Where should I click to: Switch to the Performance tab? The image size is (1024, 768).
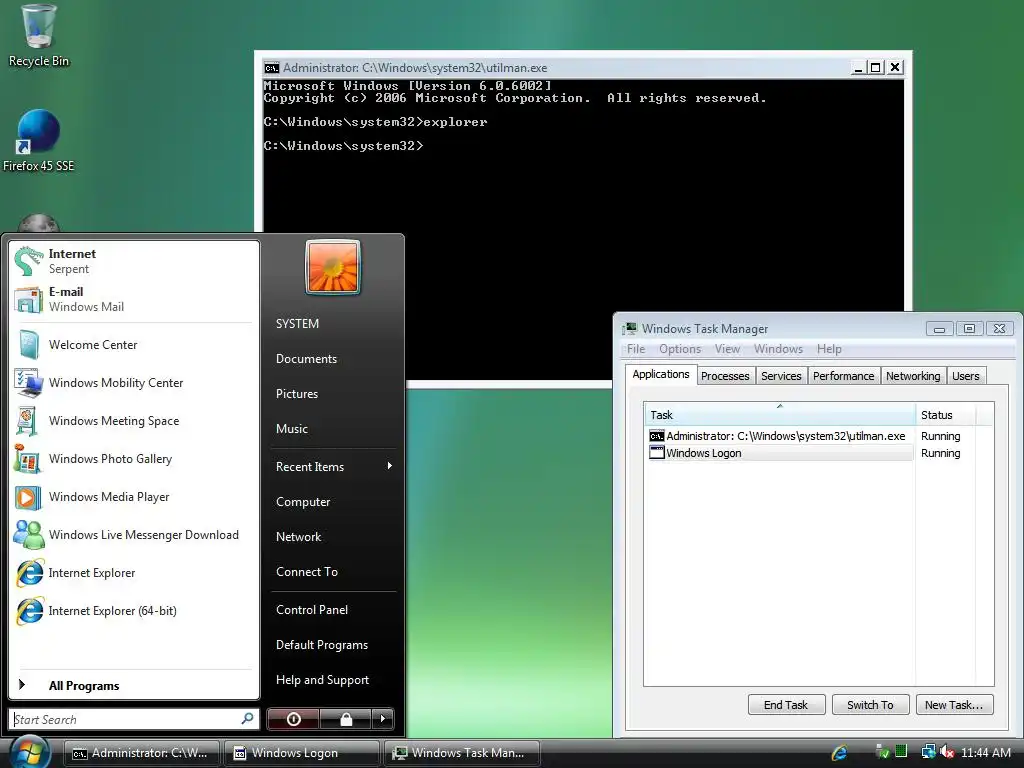[x=843, y=376]
